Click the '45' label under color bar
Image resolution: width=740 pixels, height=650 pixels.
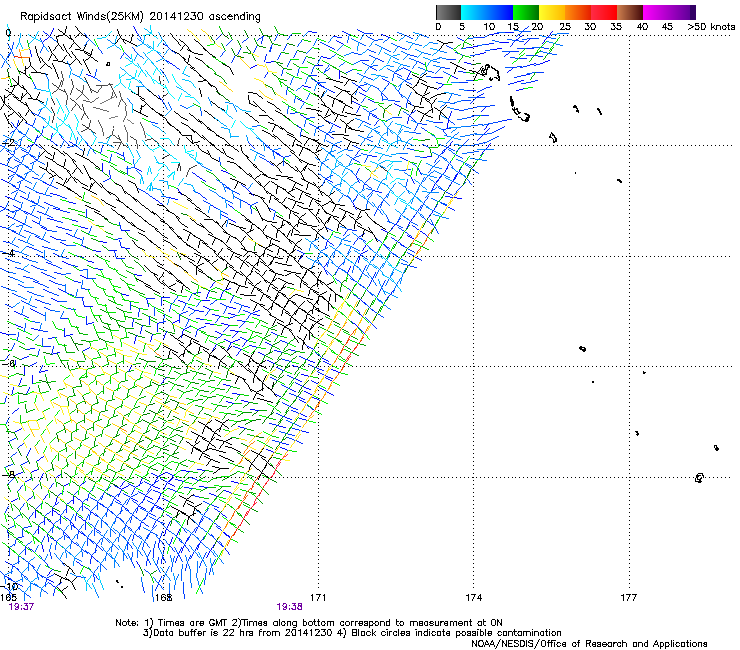(667, 27)
